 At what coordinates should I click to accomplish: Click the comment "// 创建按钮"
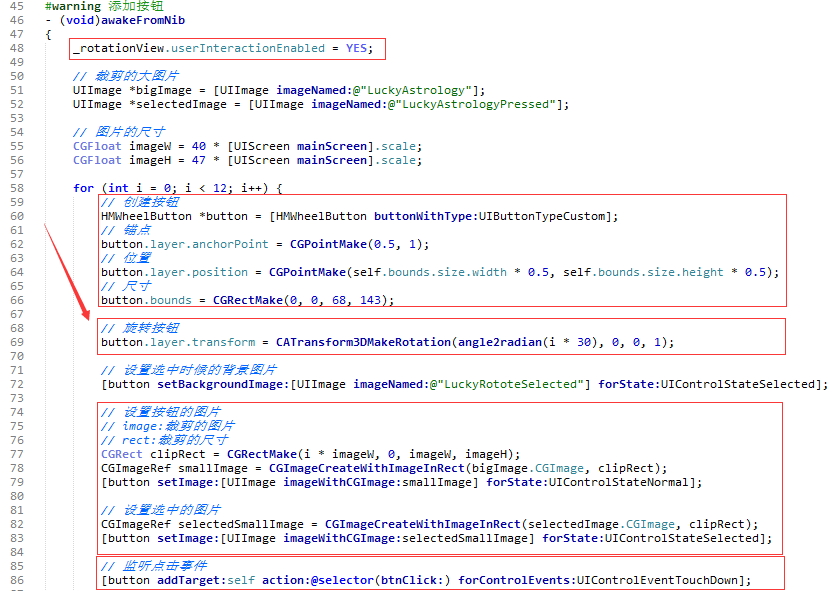[x=140, y=202]
